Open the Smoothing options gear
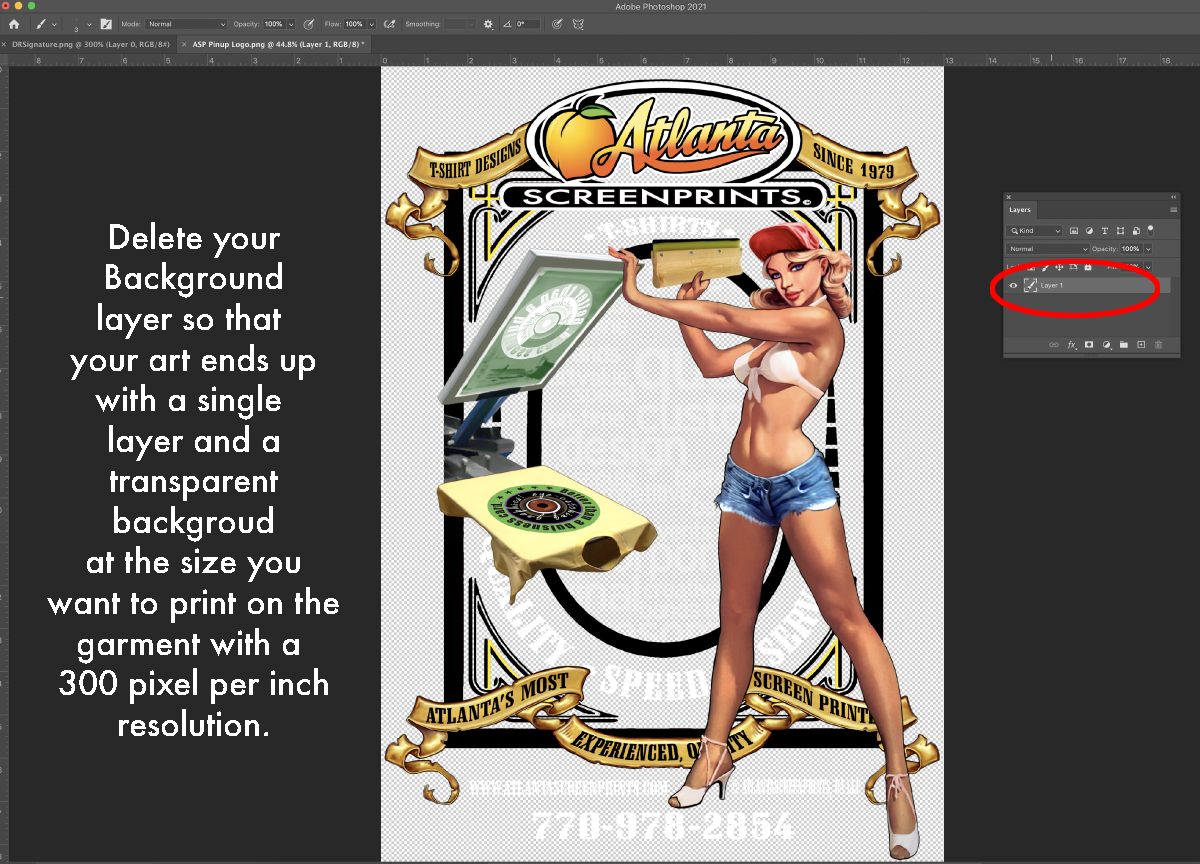This screenshot has height=864, width=1200. 488,24
